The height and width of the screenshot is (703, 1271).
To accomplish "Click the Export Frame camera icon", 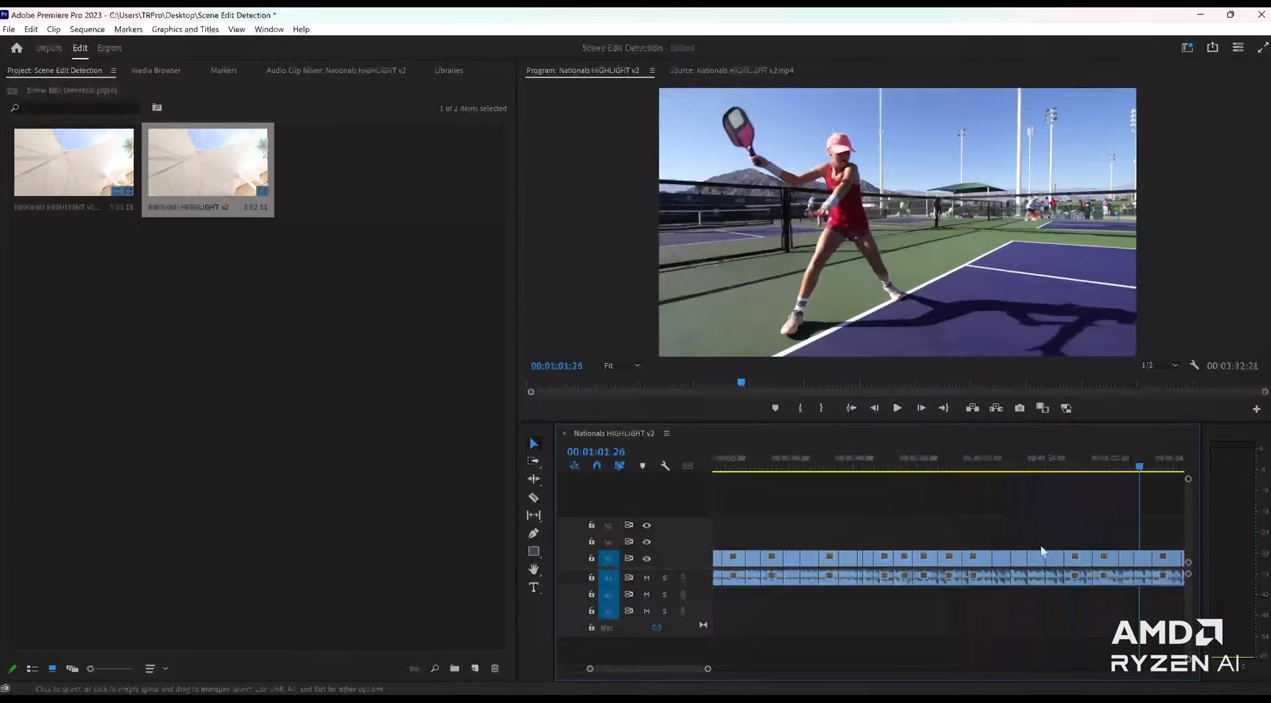I will pyautogui.click(x=1019, y=408).
